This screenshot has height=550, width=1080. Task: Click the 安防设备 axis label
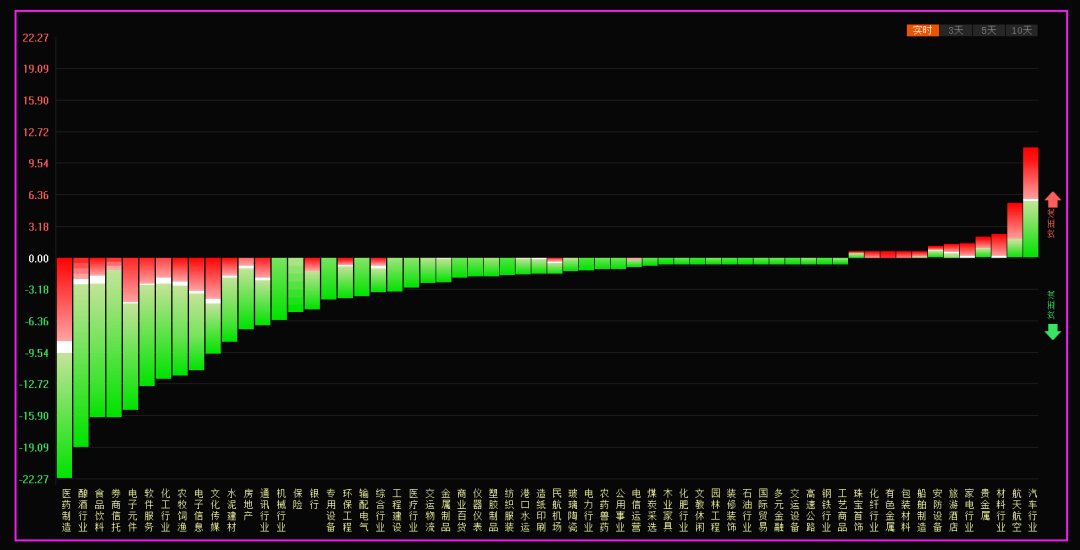point(937,510)
